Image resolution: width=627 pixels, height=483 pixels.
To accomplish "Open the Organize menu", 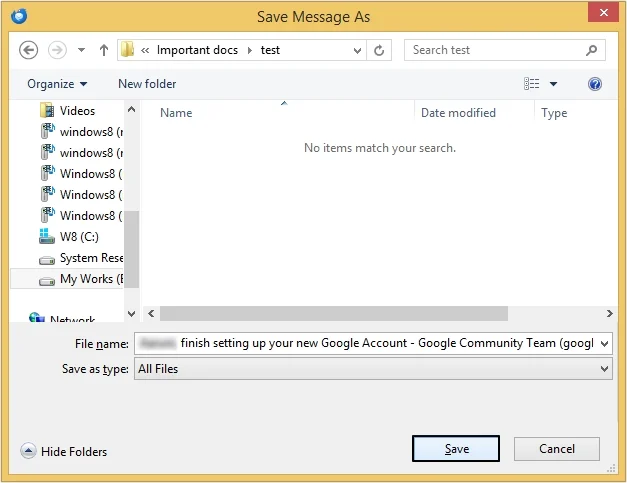I will coord(57,84).
